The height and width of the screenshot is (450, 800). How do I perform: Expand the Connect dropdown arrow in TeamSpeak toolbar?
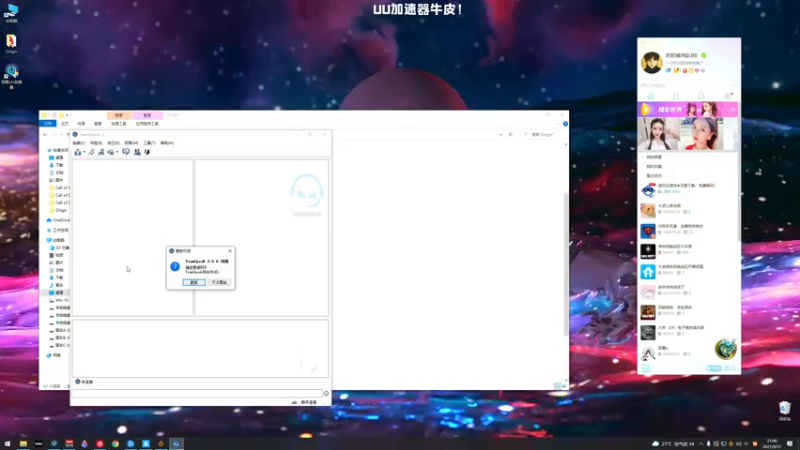pyautogui.click(x=84, y=153)
